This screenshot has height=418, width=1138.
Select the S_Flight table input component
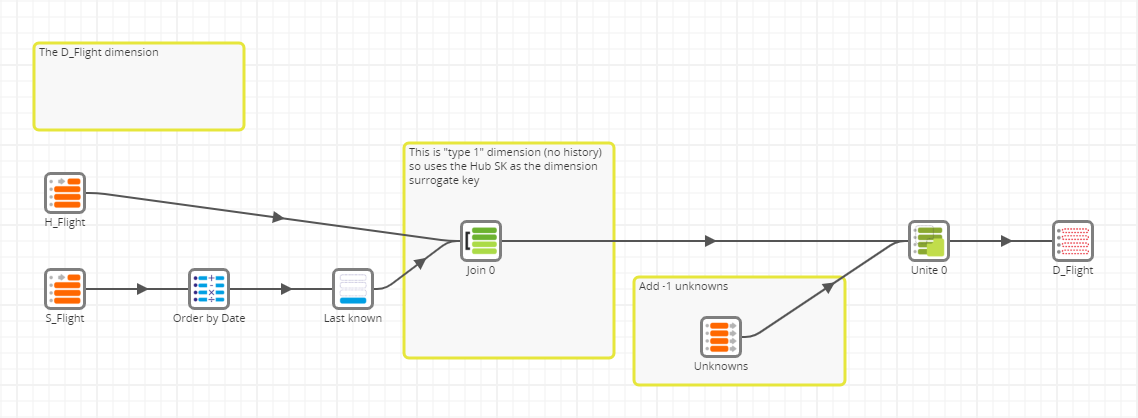click(65, 289)
